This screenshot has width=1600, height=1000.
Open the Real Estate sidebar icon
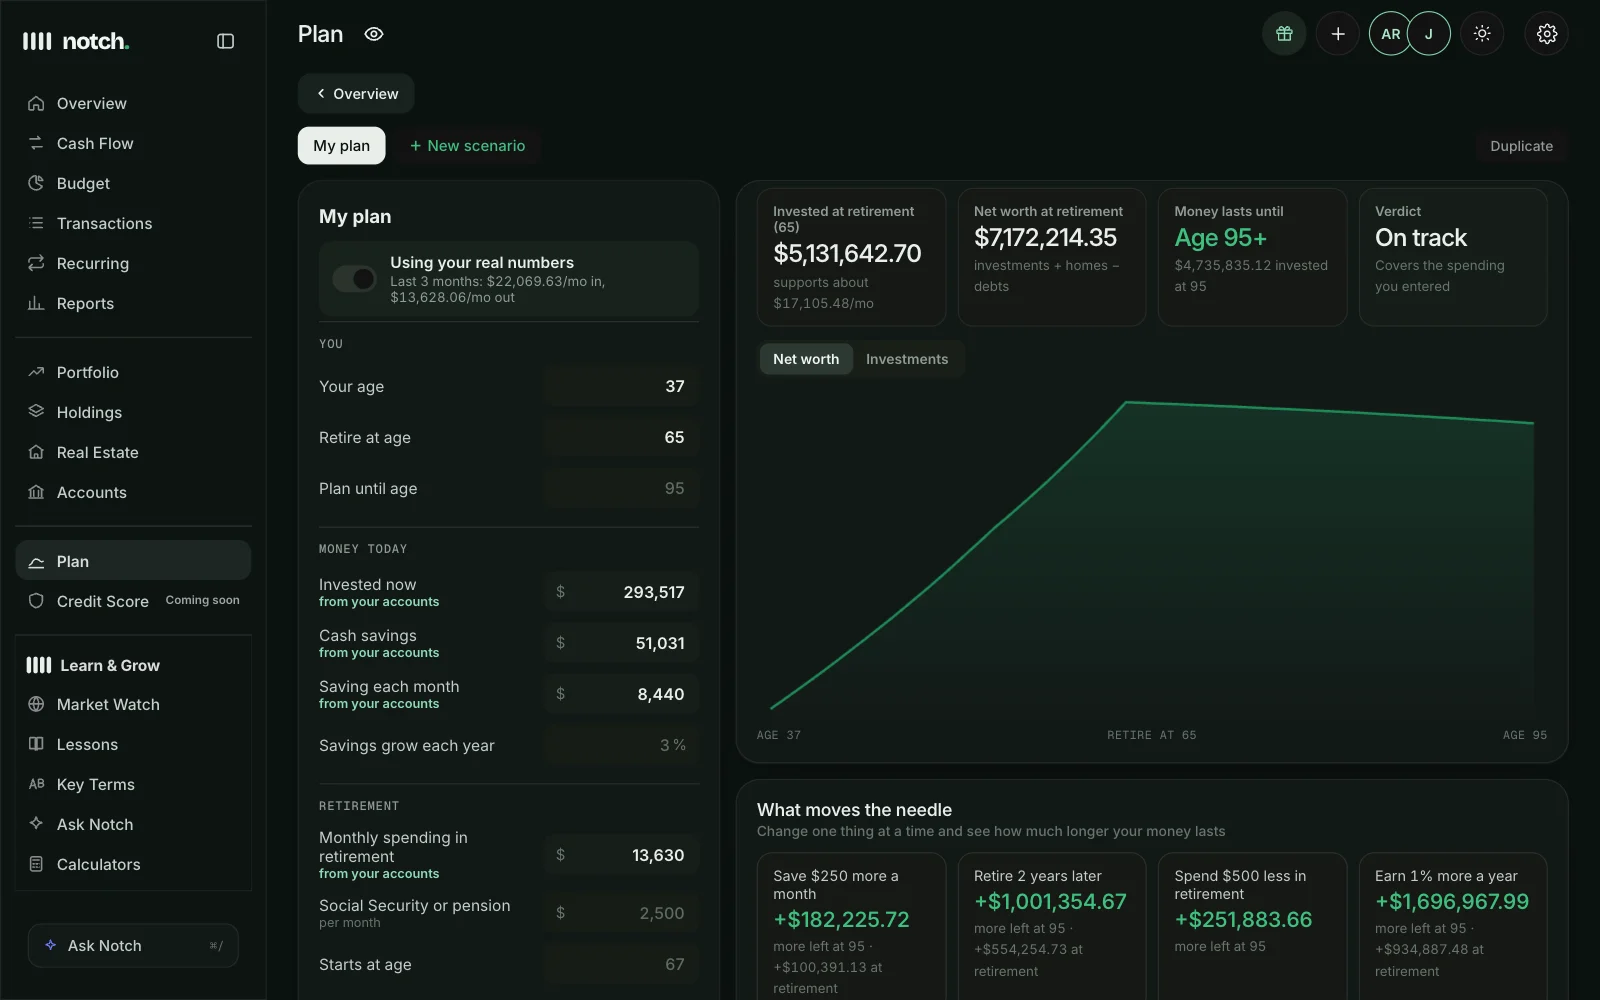36,452
